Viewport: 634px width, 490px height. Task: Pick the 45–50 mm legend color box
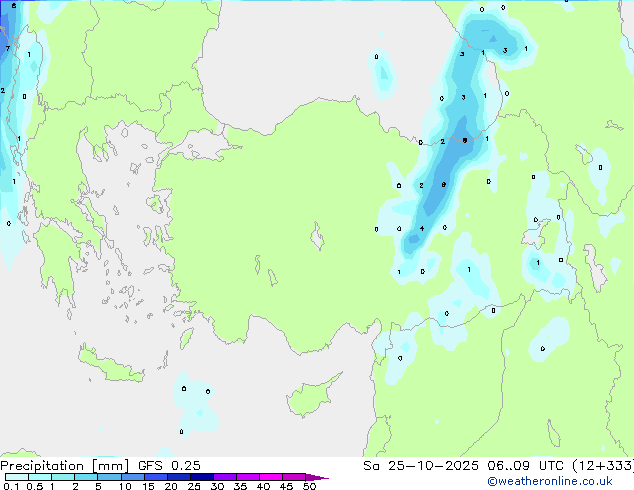294,477
